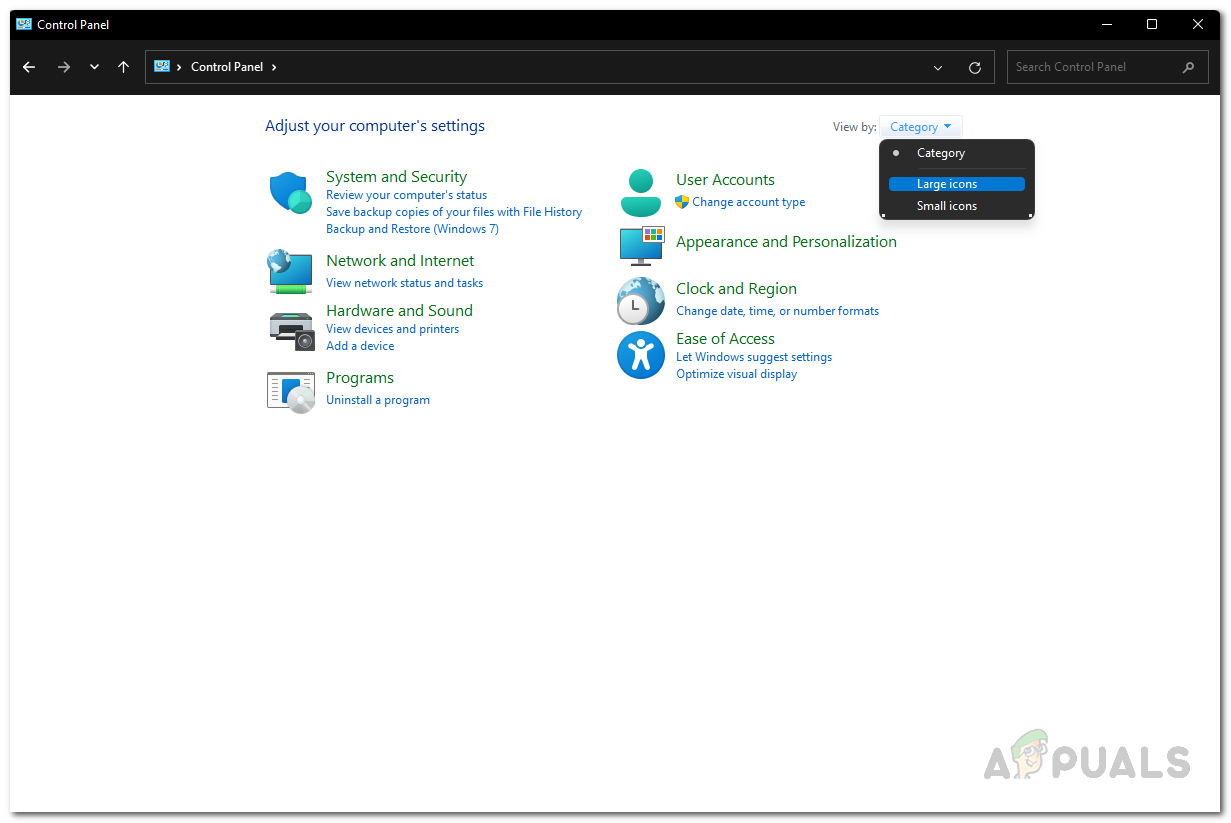Click the Control Panel icon in address bar
The image size is (1231, 823).
point(162,66)
